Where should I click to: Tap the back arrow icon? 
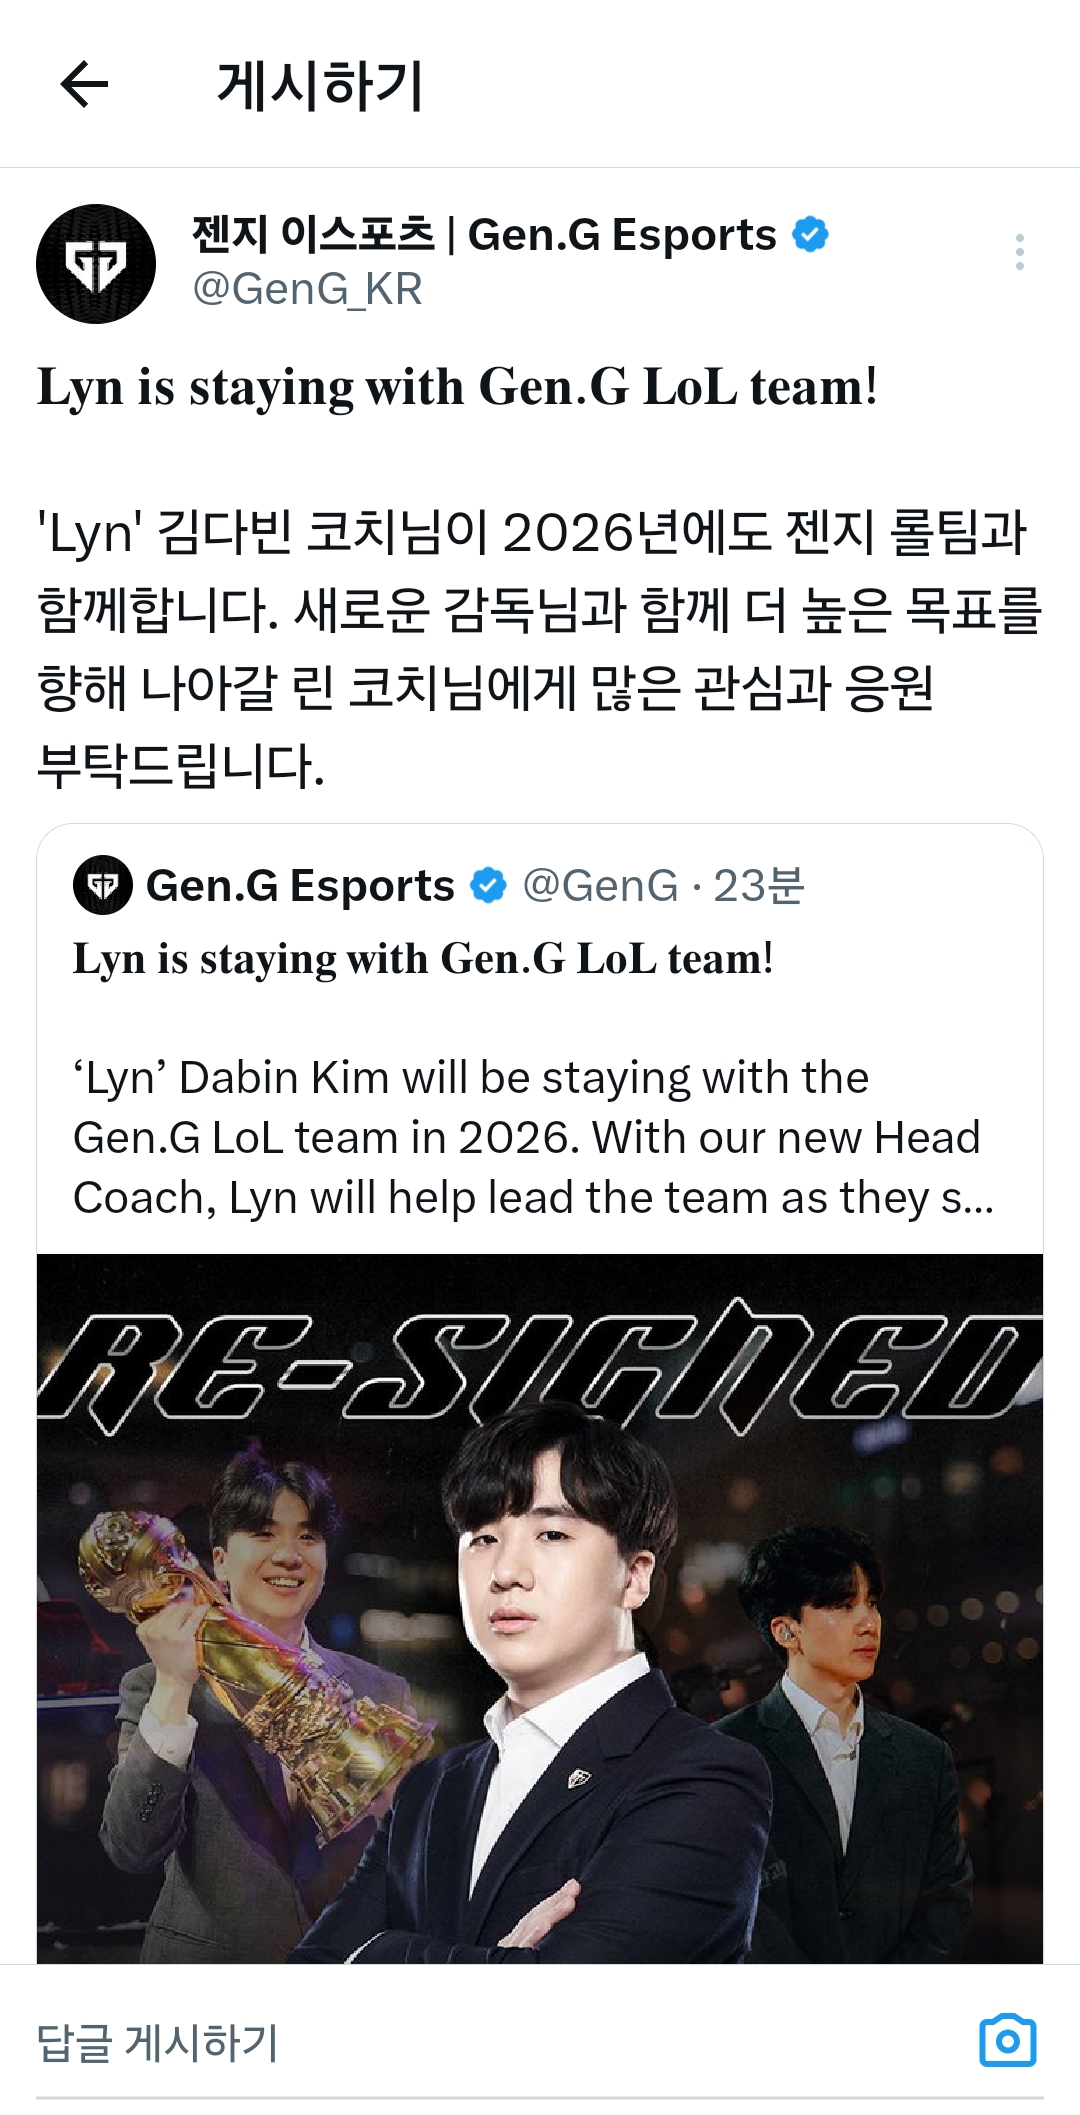coord(84,84)
